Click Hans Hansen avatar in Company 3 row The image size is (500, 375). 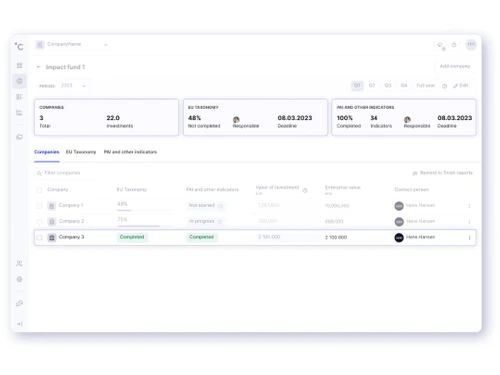[x=399, y=237]
